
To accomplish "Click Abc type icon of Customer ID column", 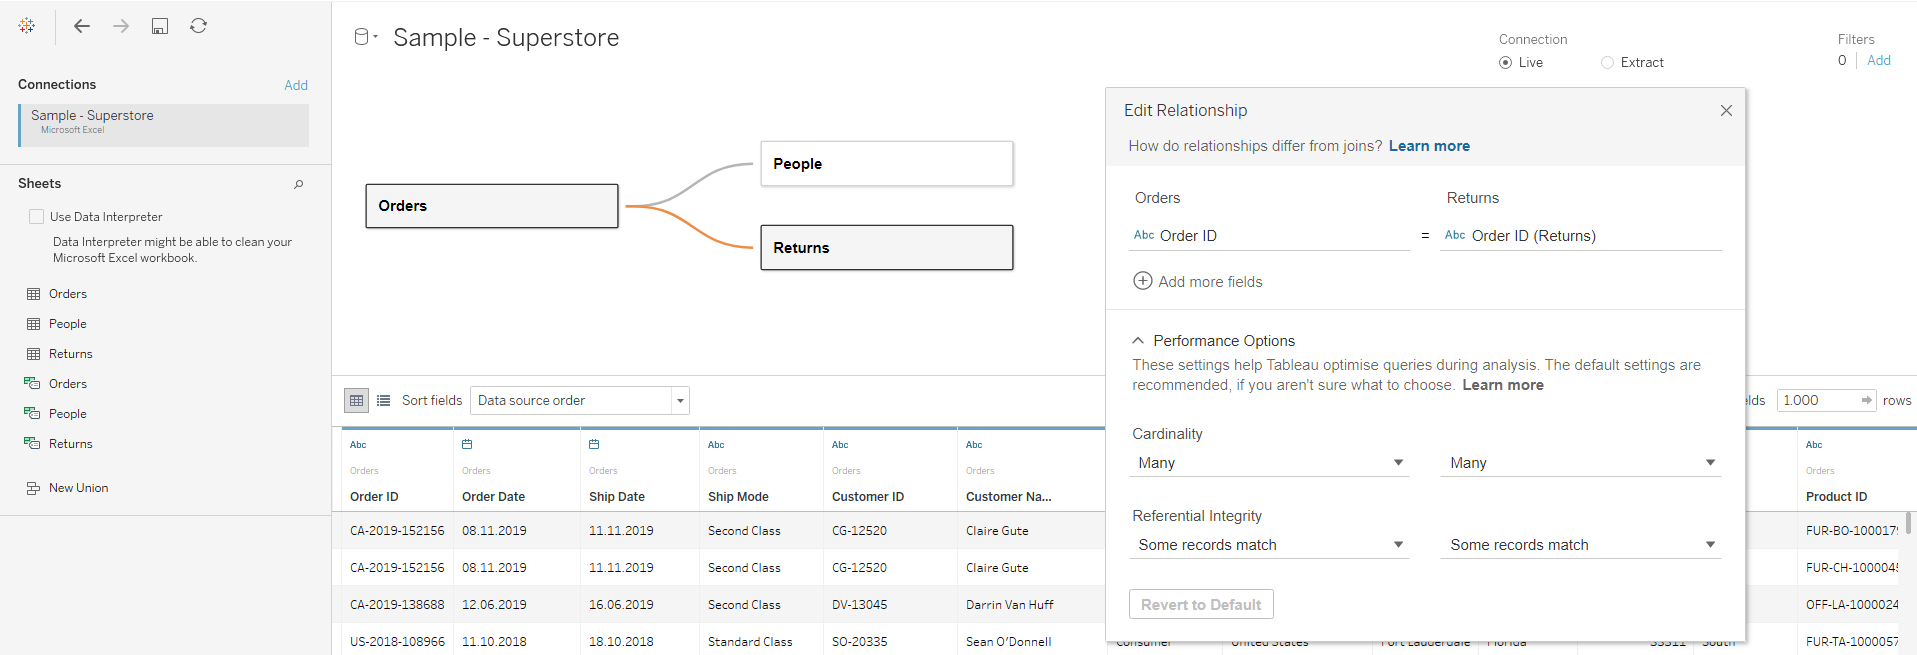I will click(840, 445).
